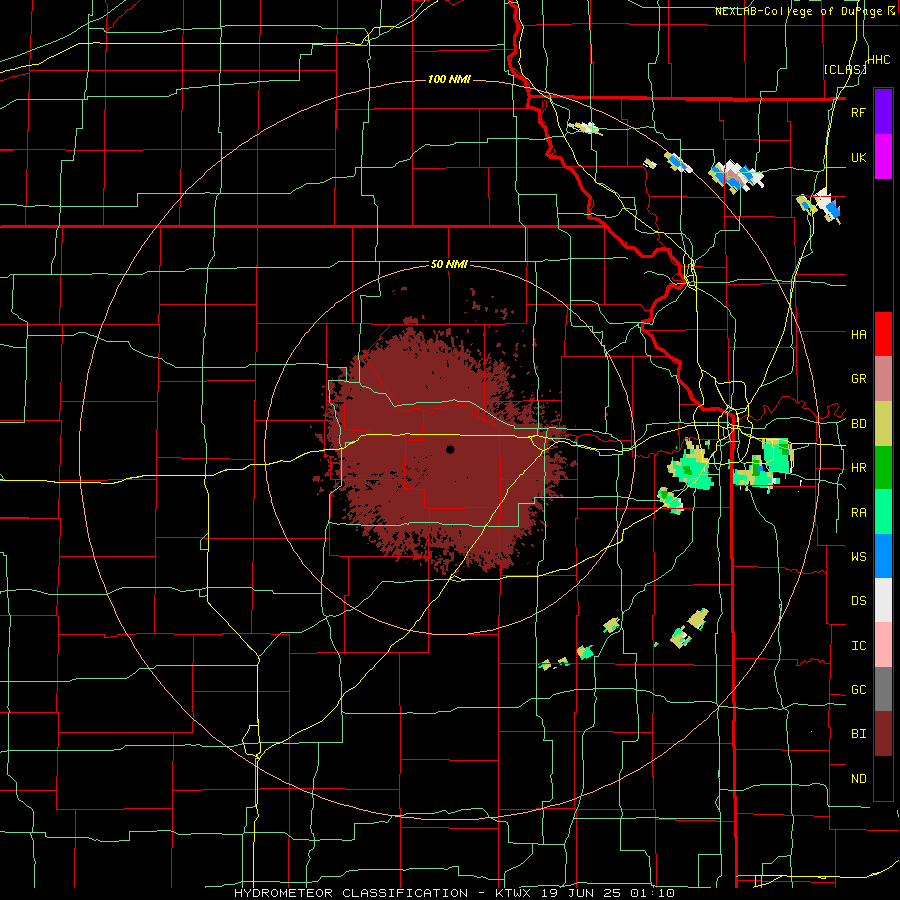Image resolution: width=900 pixels, height=900 pixels.
Task: Click the BD olive legend swatch
Action: pyautogui.click(x=883, y=424)
